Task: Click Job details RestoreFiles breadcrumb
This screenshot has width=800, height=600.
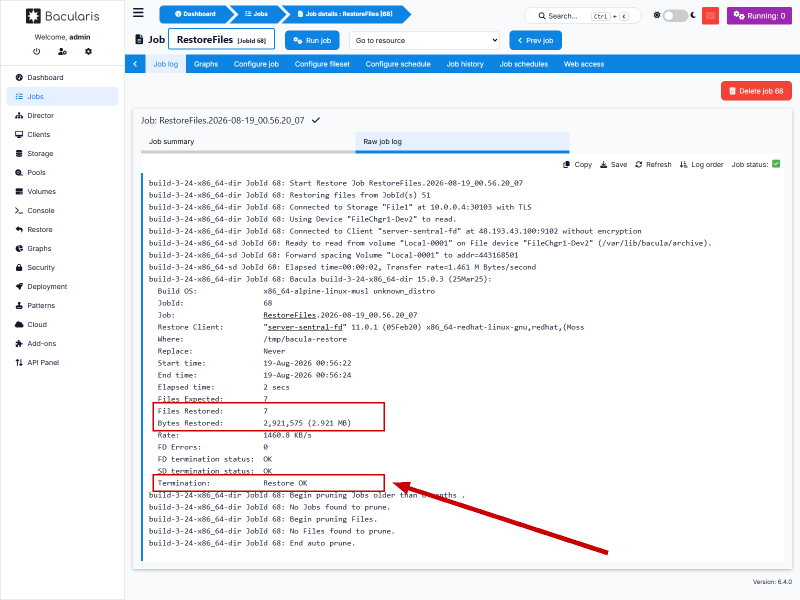Action: pos(345,14)
